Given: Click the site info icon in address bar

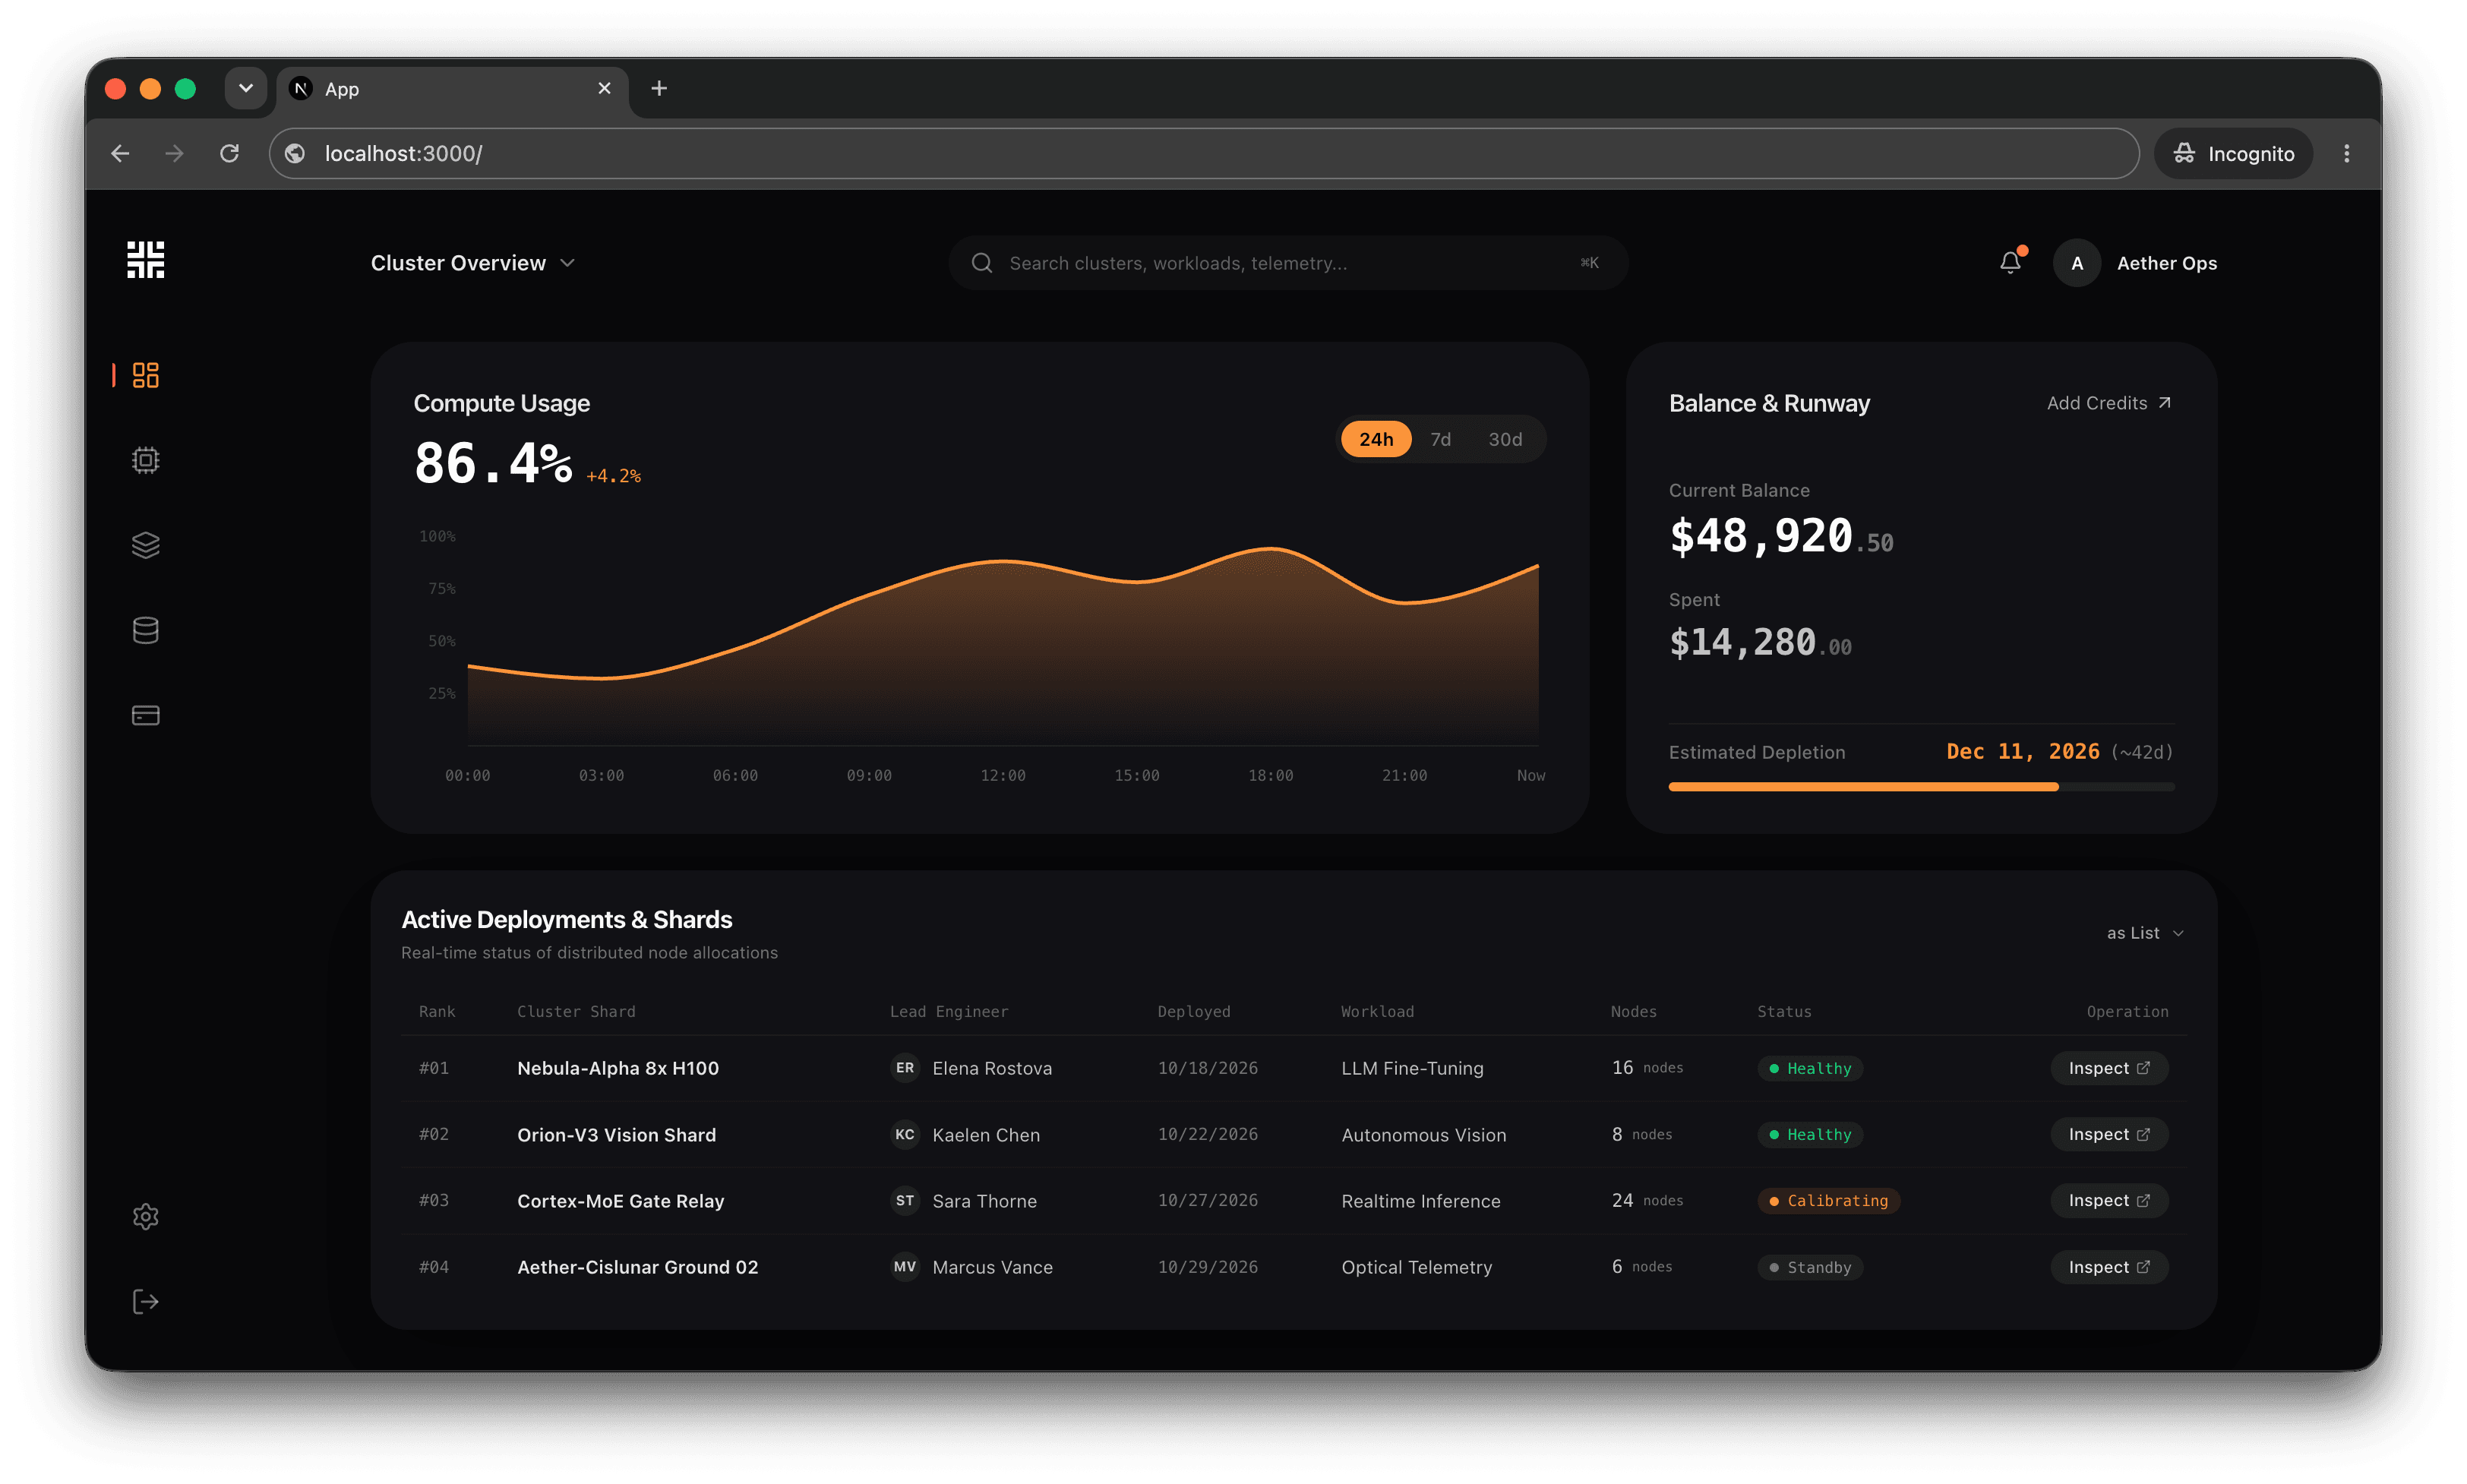Looking at the screenshot, I should tap(295, 153).
